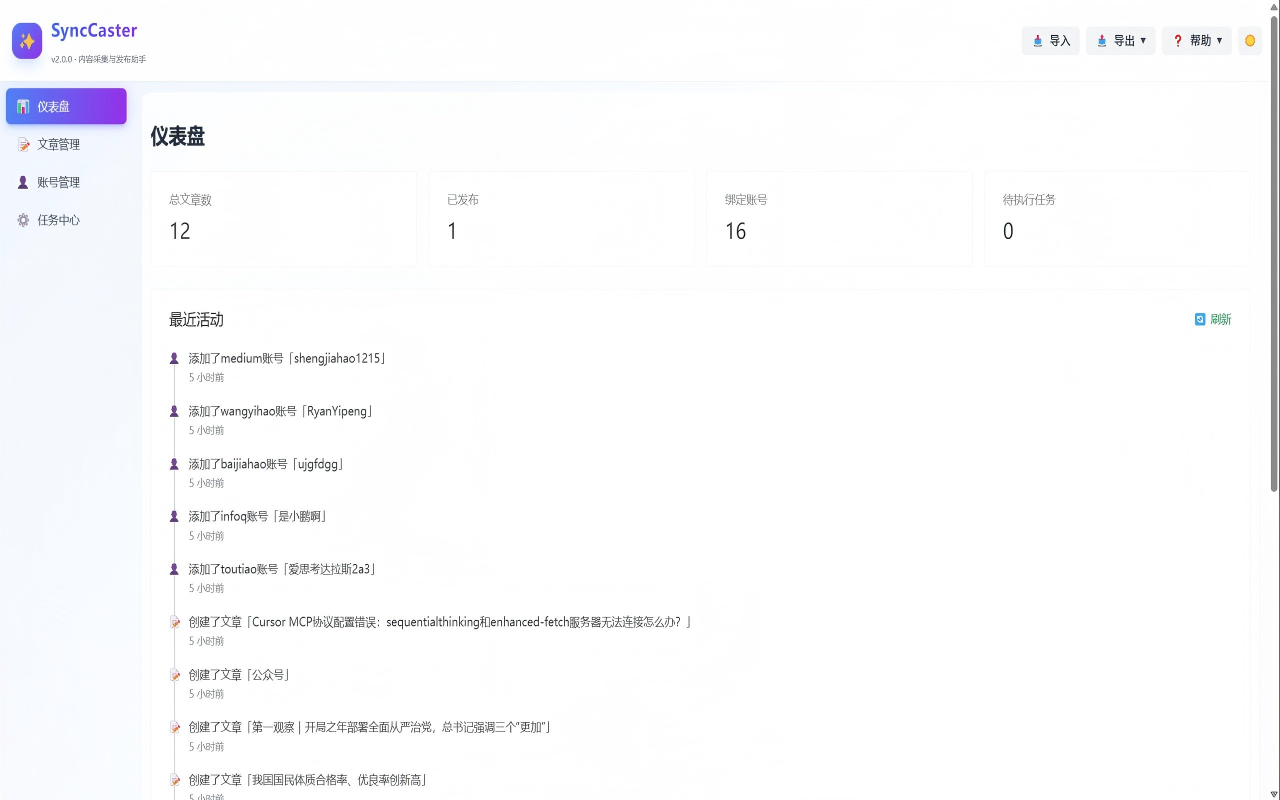Toggle the theme with the yellow sun button
Image resolution: width=1280 pixels, height=800 pixels.
1249,41
